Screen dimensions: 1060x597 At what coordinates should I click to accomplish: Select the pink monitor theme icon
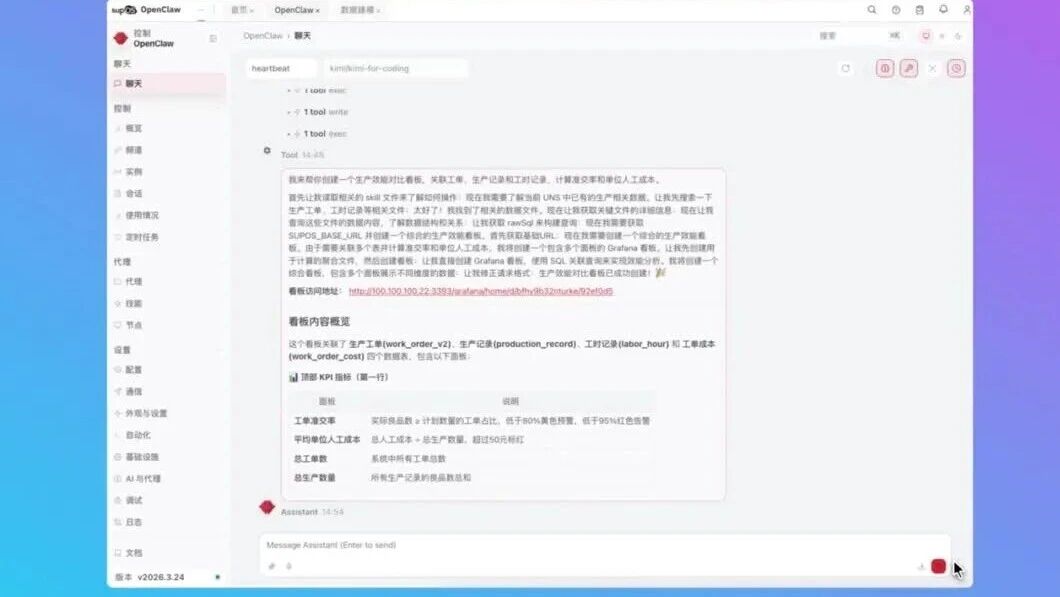point(926,36)
